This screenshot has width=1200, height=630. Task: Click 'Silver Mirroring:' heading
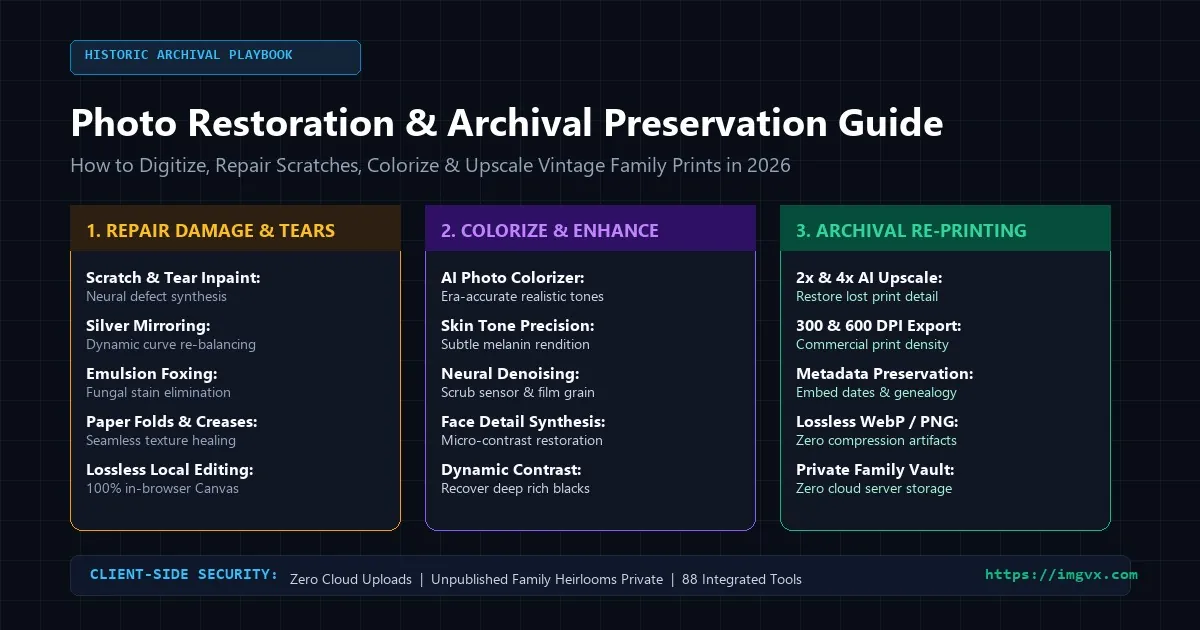[x=146, y=326]
